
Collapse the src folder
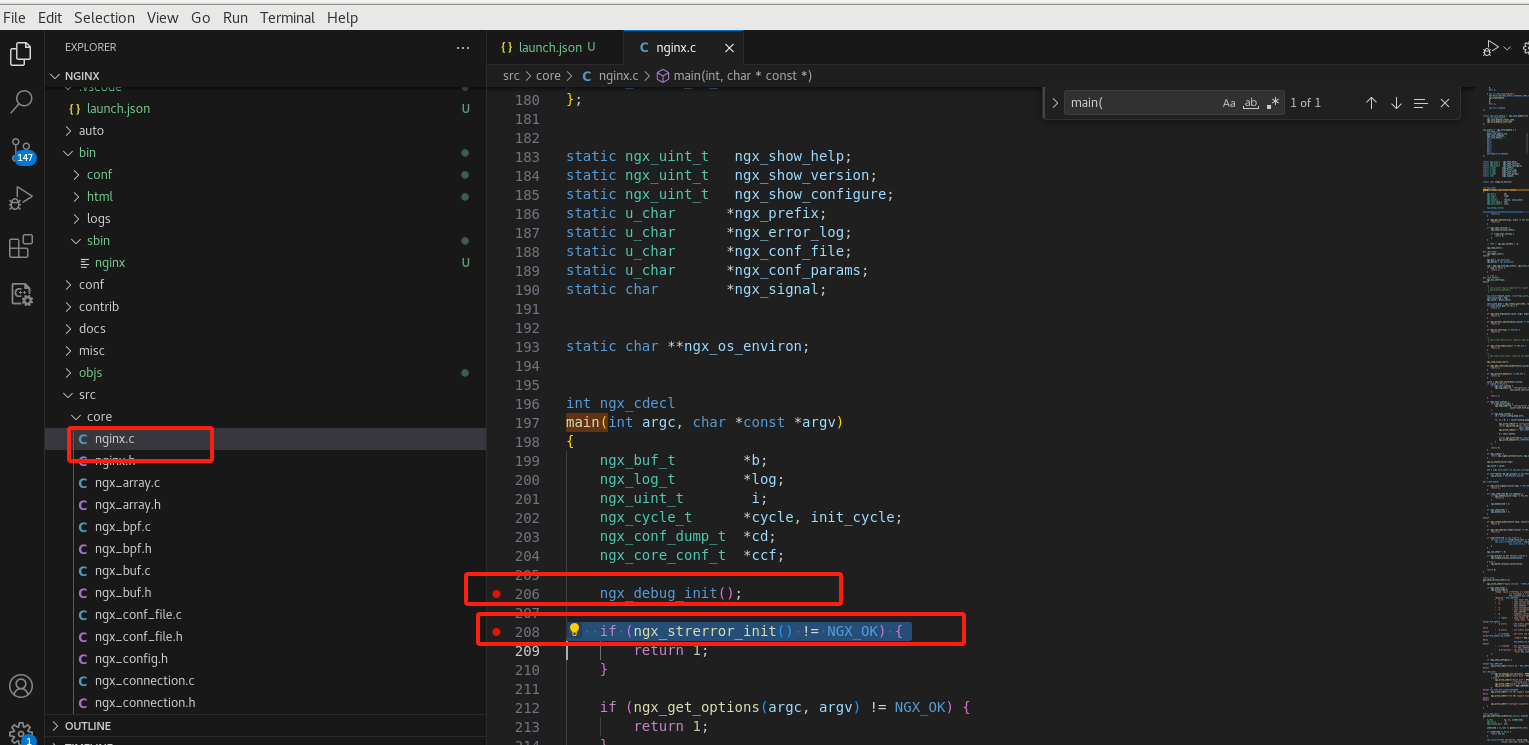(x=265, y=394)
